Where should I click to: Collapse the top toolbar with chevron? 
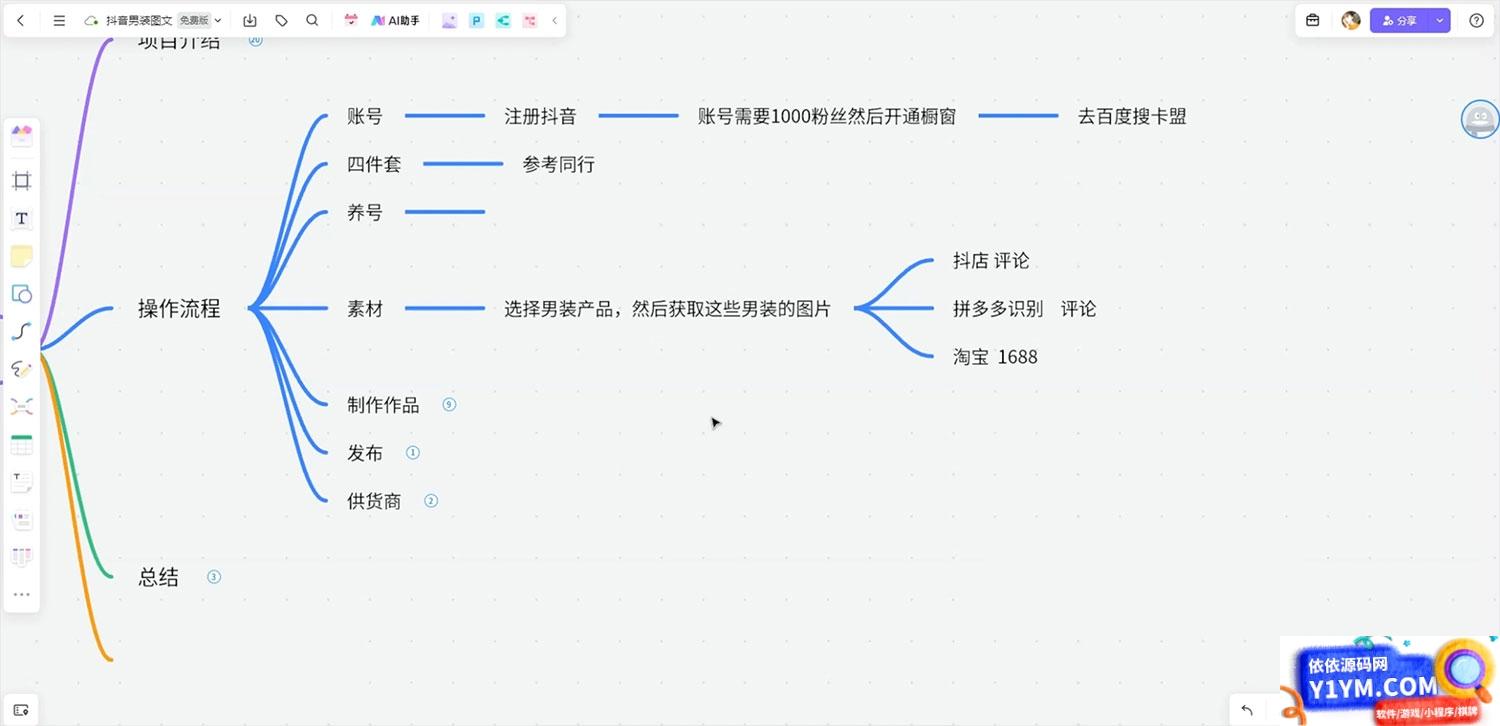[x=555, y=20]
